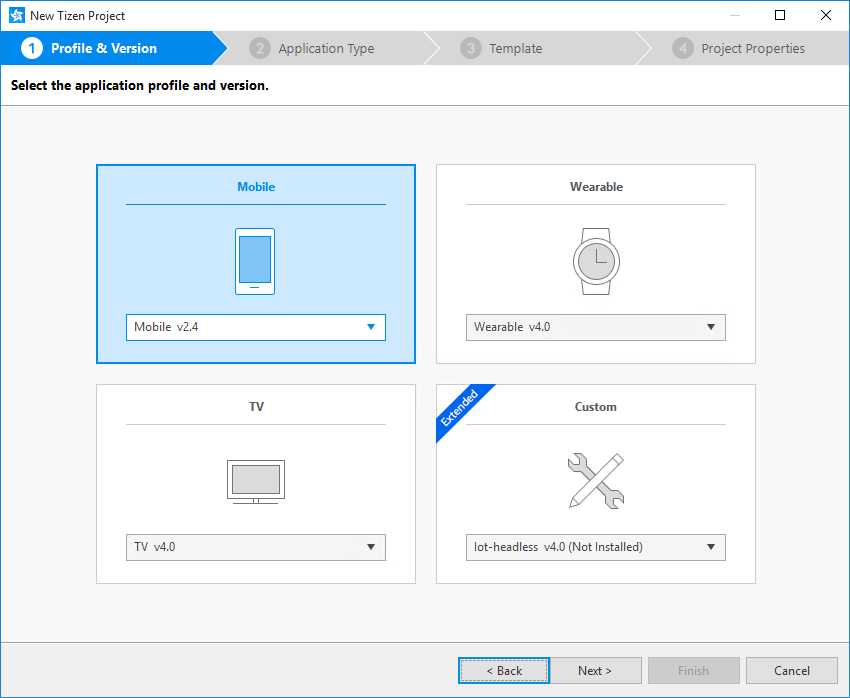This screenshot has width=850, height=698.
Task: Click the Back button
Action: [503, 670]
